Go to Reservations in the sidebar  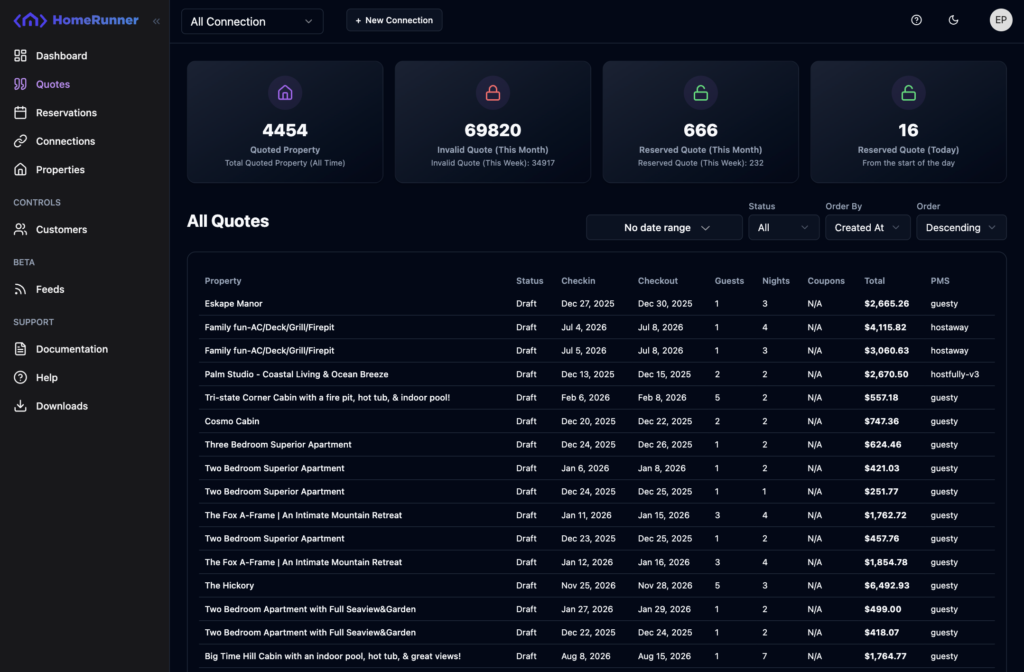(66, 113)
